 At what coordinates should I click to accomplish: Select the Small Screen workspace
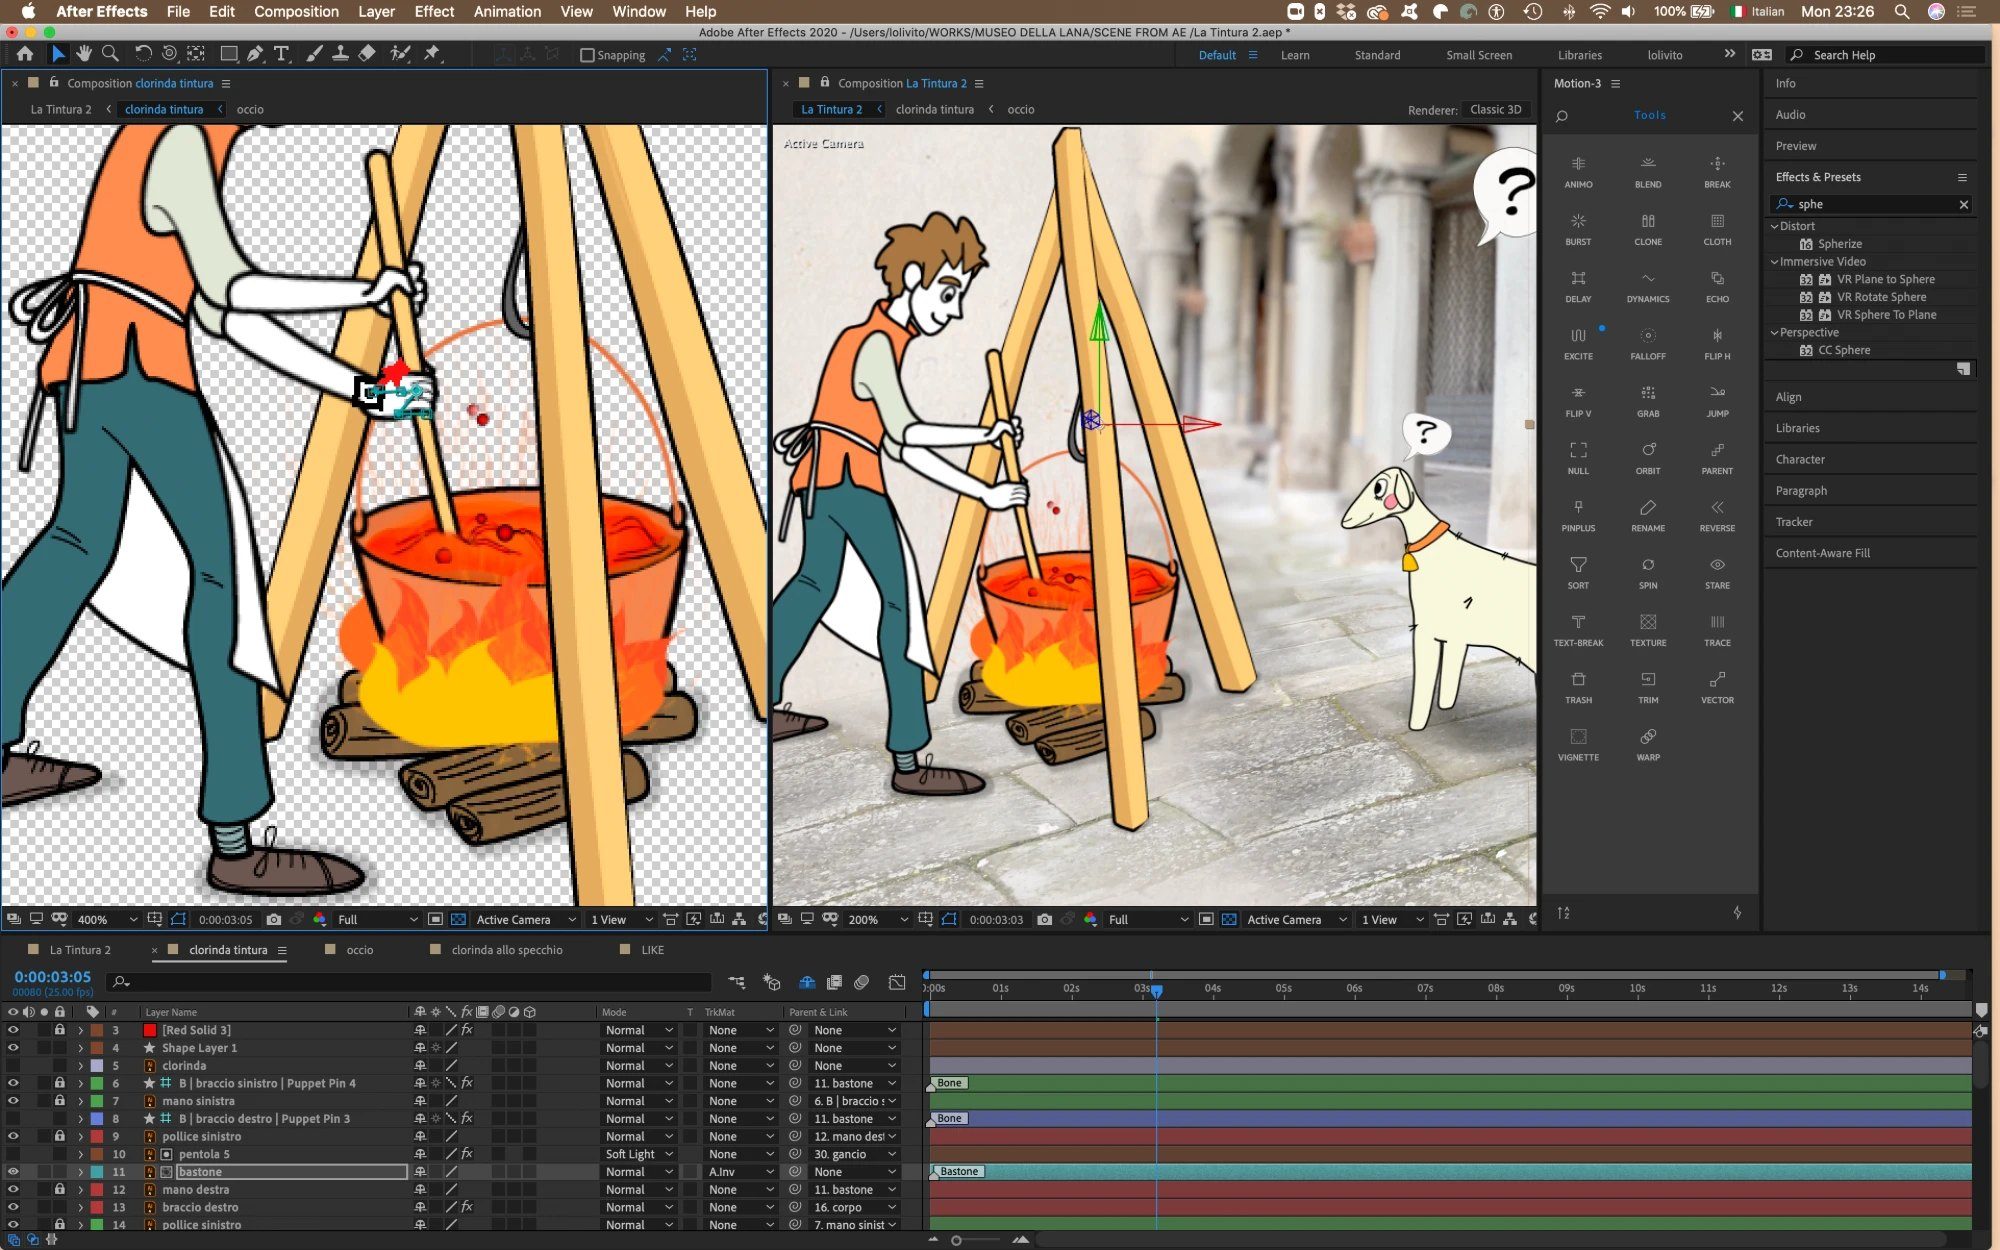coord(1479,55)
